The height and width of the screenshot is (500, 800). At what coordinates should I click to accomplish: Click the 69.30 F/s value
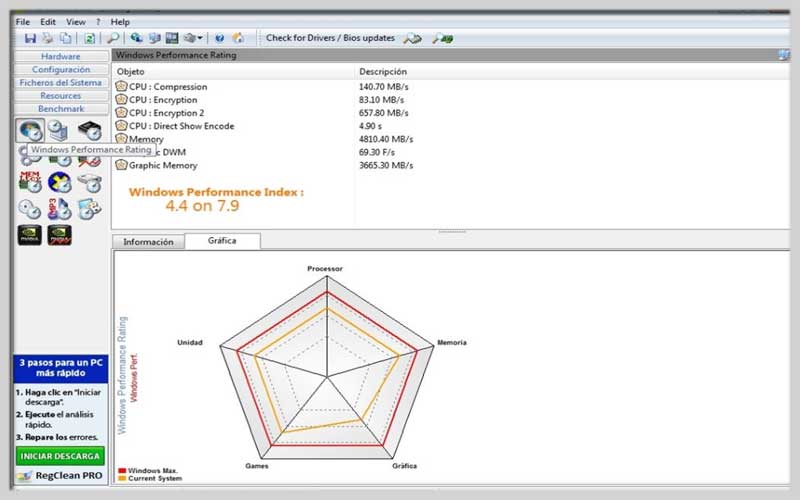tap(377, 152)
